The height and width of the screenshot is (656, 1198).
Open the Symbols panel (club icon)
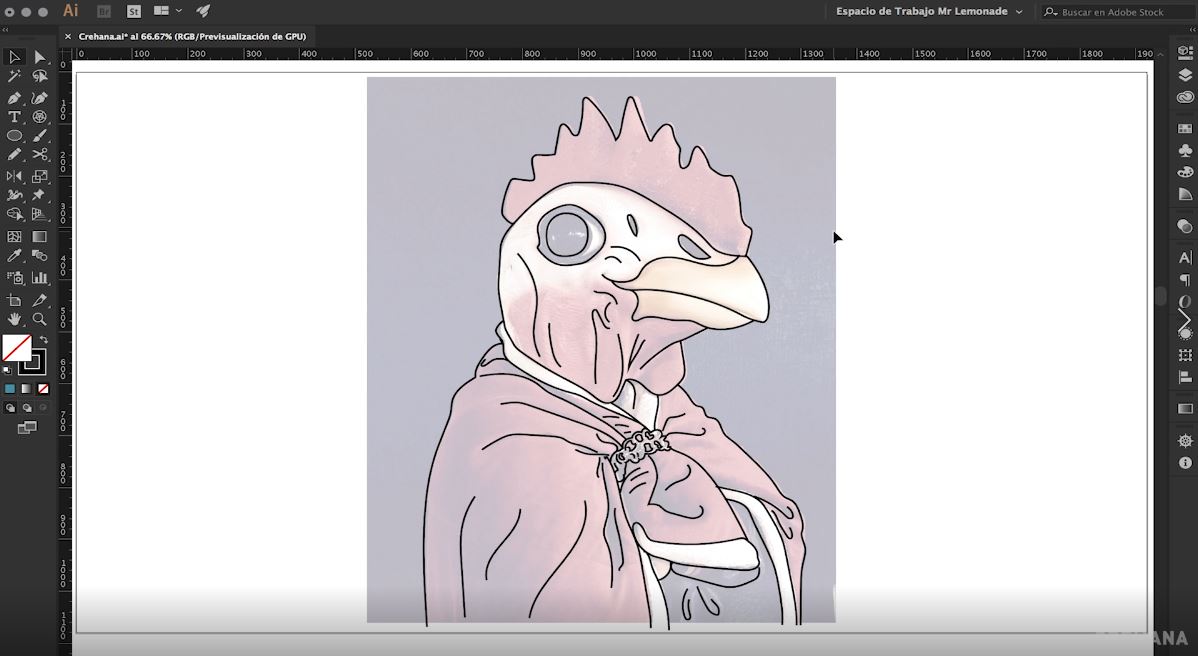tap(1185, 150)
